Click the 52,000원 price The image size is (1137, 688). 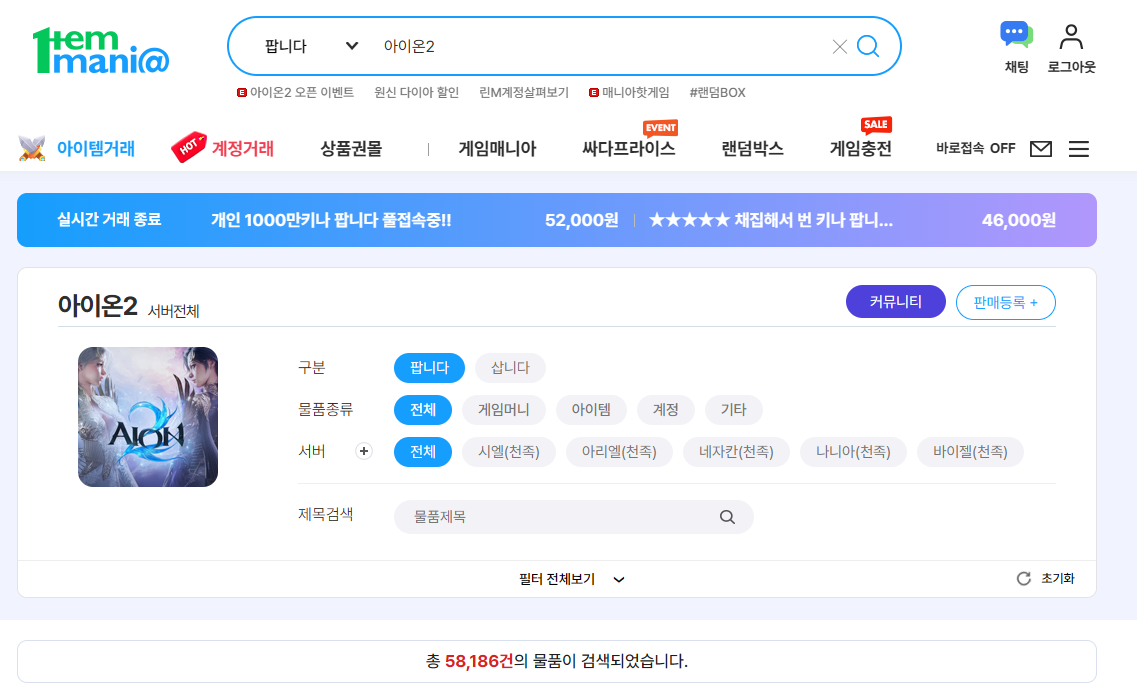[582, 220]
